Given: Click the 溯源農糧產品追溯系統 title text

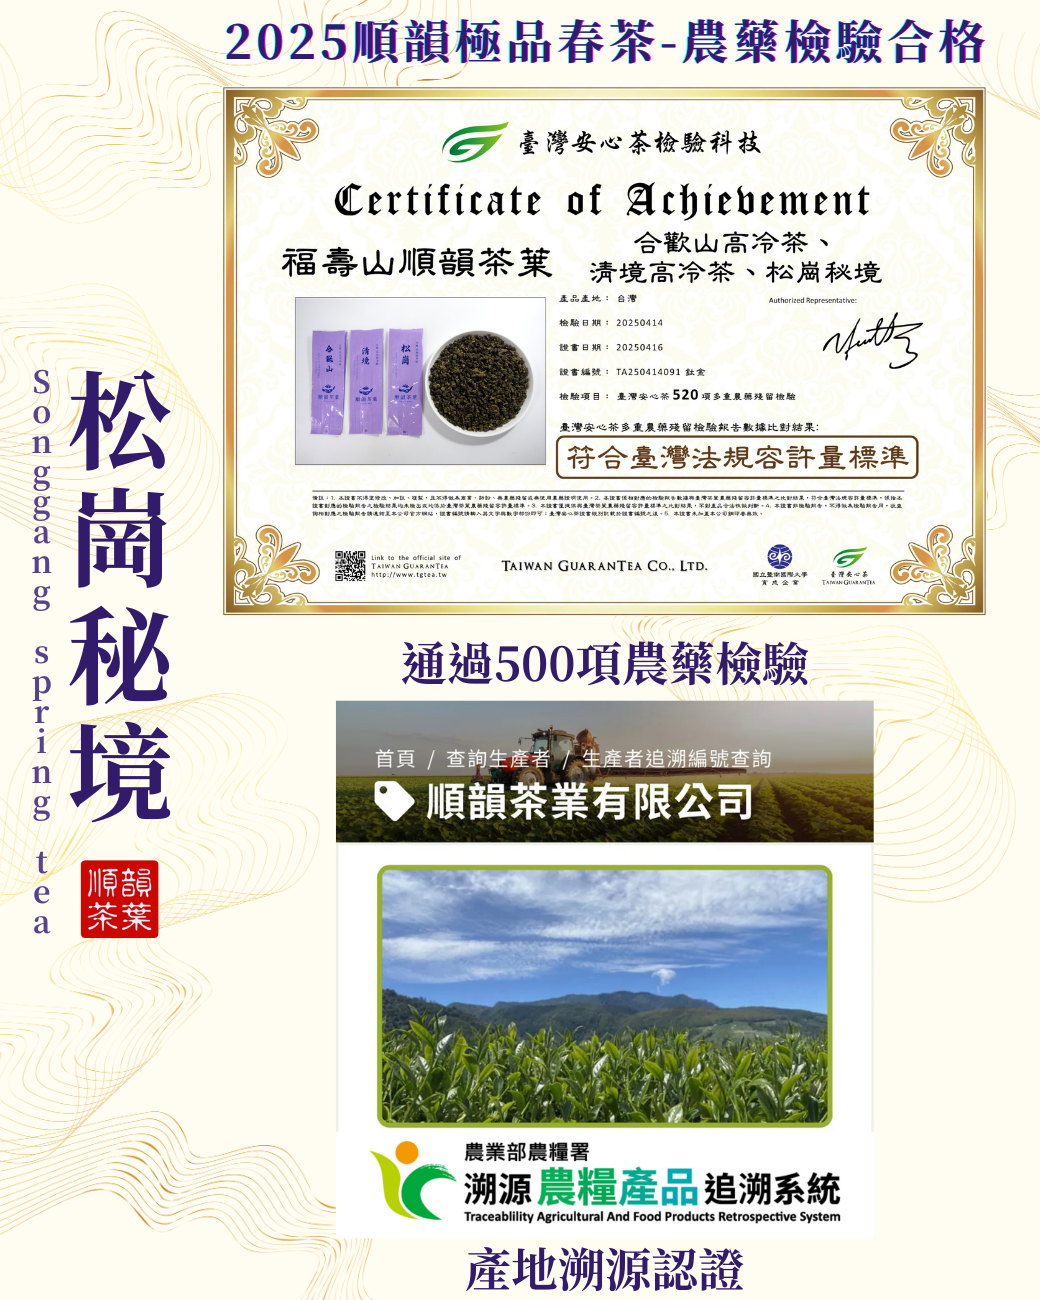Looking at the screenshot, I should 652,1188.
